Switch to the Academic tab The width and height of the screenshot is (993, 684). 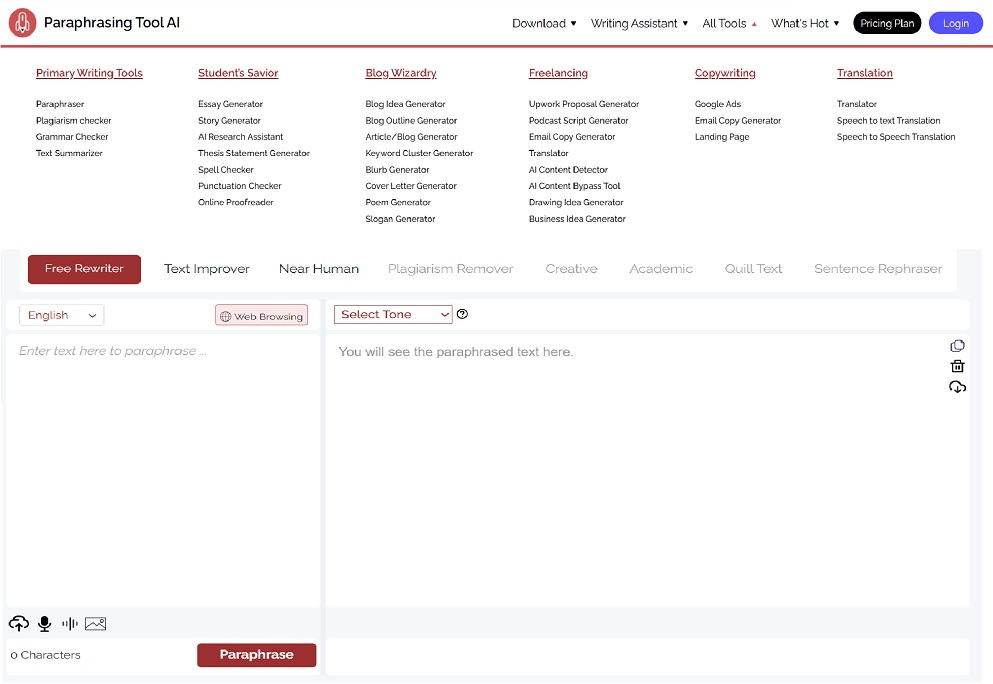(x=661, y=269)
